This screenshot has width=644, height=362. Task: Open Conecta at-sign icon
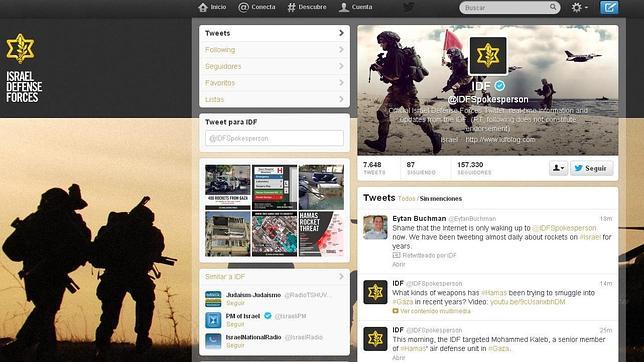click(244, 7)
